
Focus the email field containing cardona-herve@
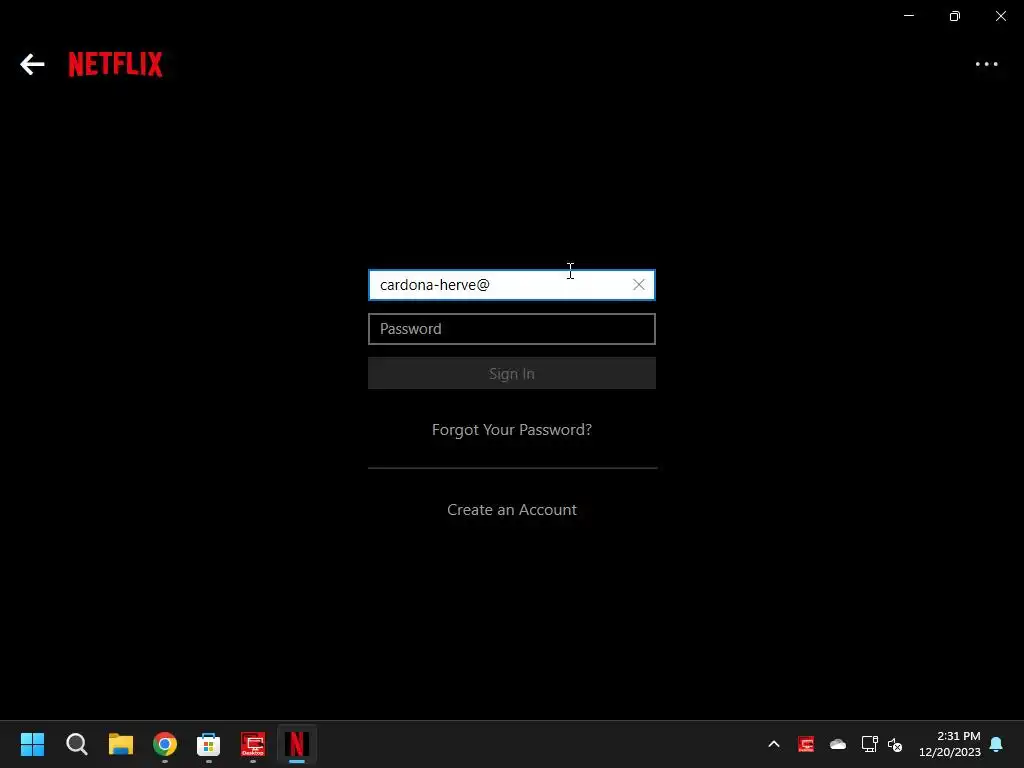click(x=511, y=285)
